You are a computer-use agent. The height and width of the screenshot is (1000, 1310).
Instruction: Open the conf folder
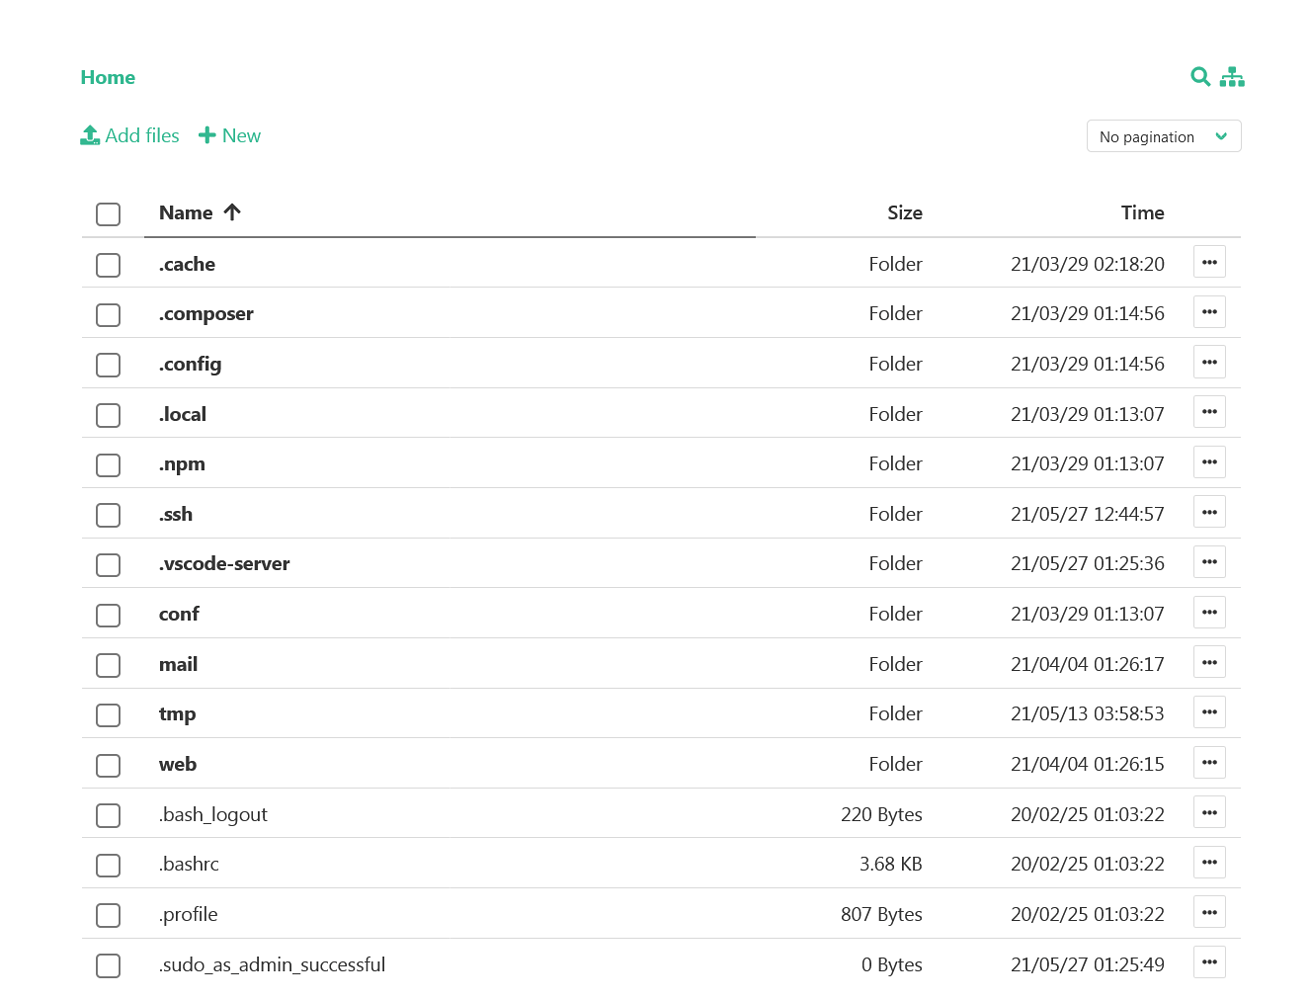coord(178,613)
